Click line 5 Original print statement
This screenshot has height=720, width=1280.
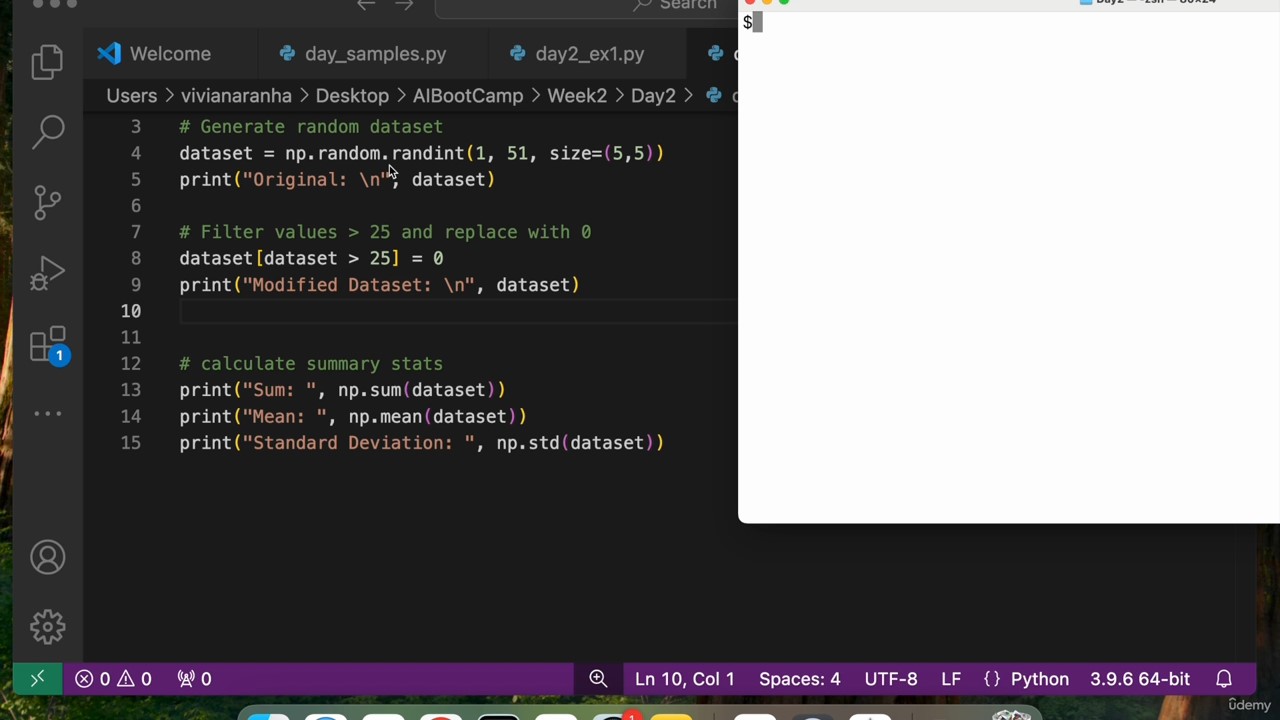click(337, 180)
